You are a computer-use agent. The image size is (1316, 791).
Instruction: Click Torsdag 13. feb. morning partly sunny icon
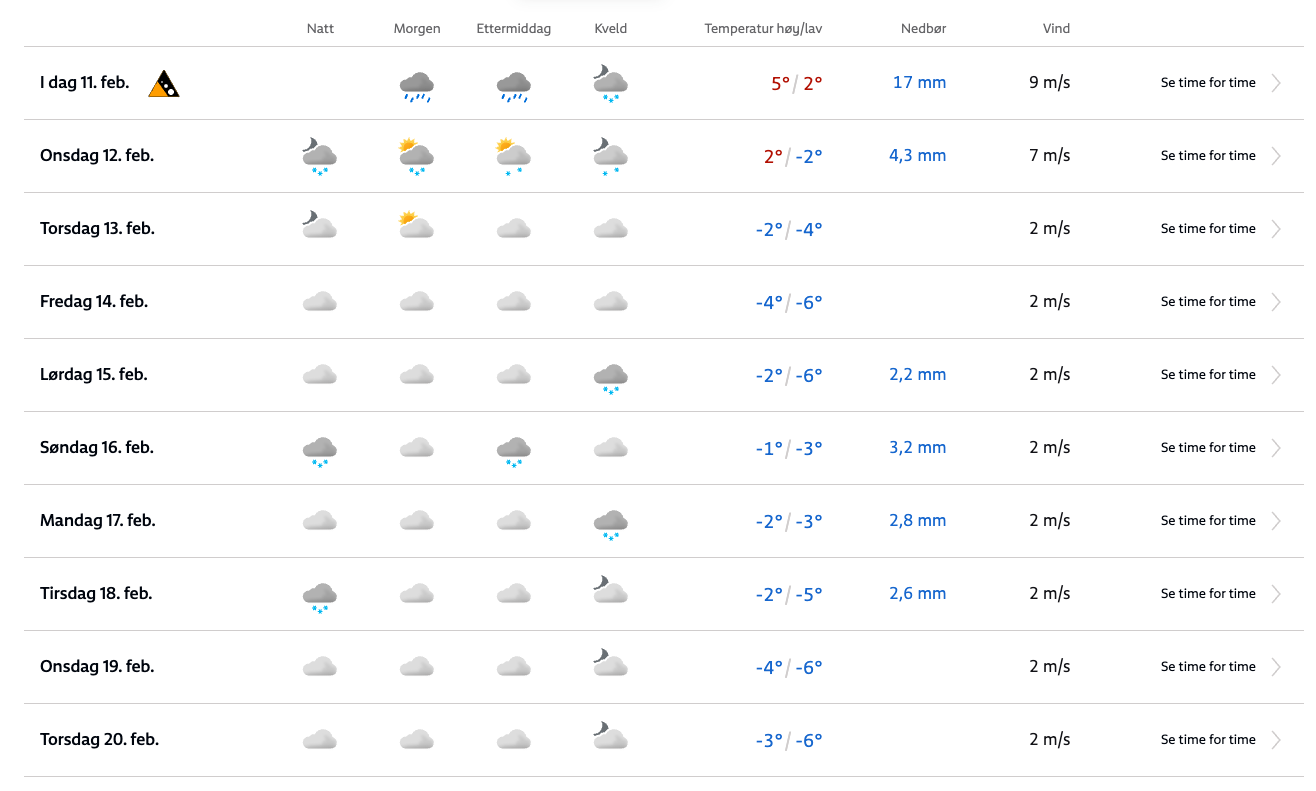point(416,226)
